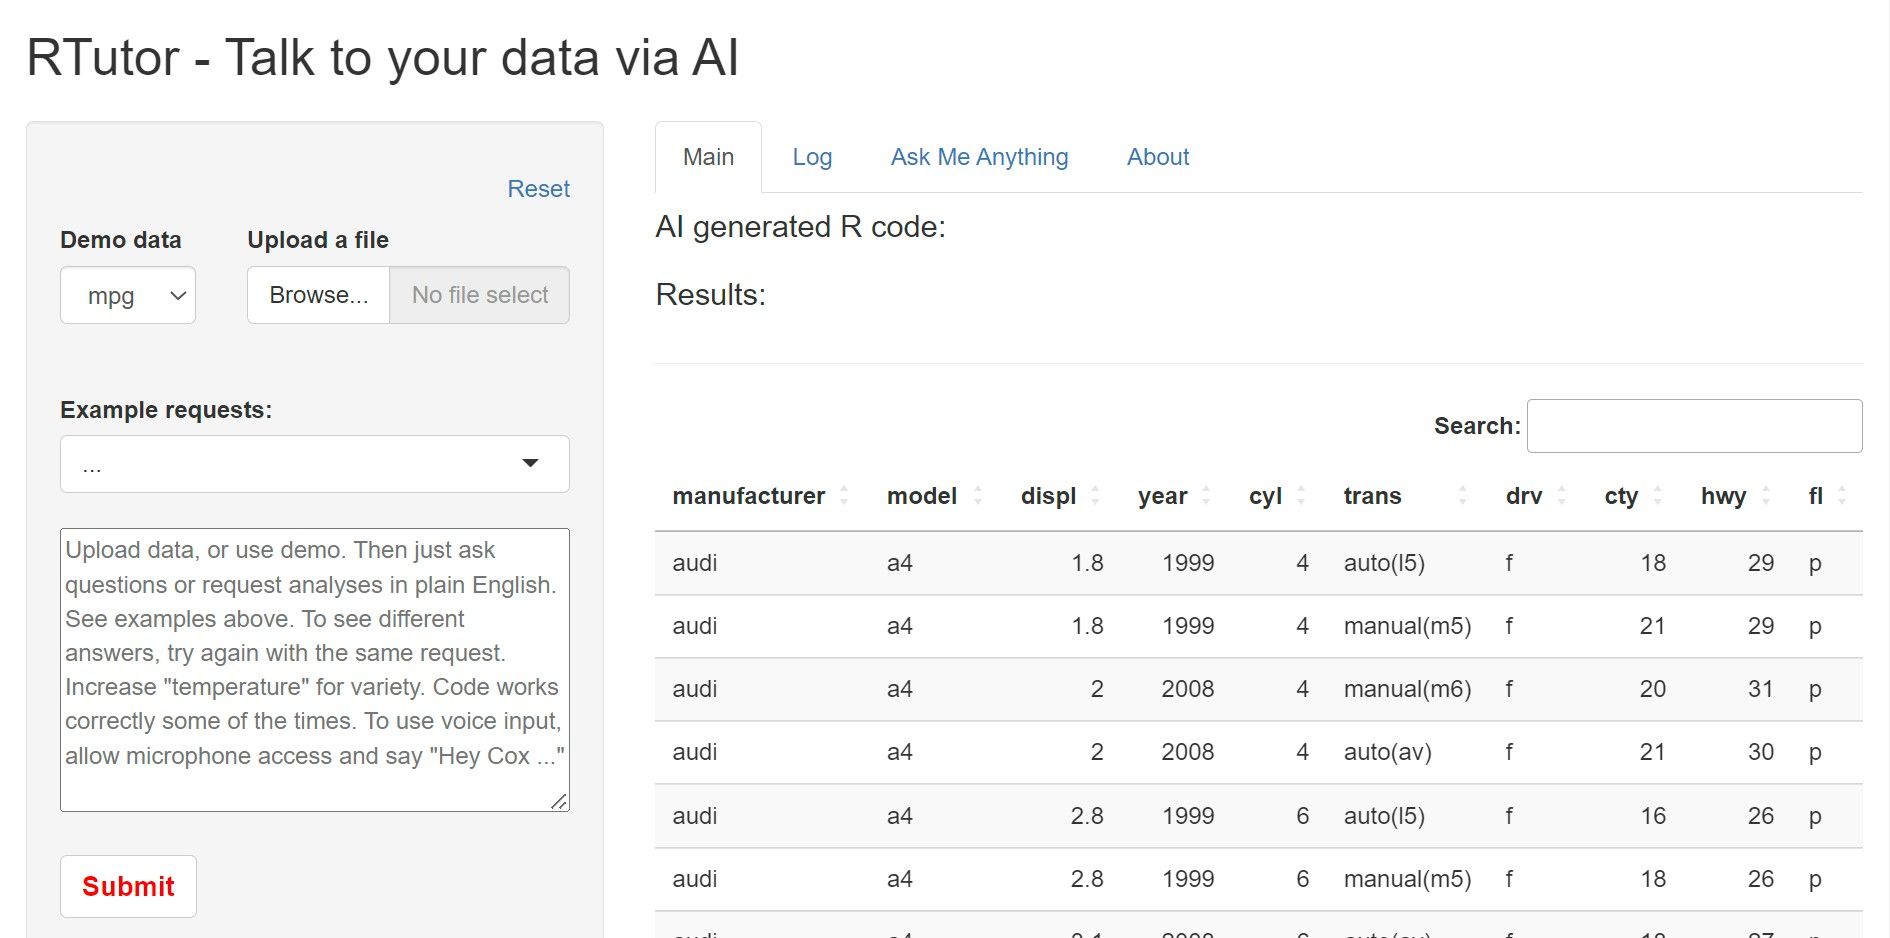This screenshot has height=938, width=1890.
Task: Click the request prompt text area
Action: 314,670
